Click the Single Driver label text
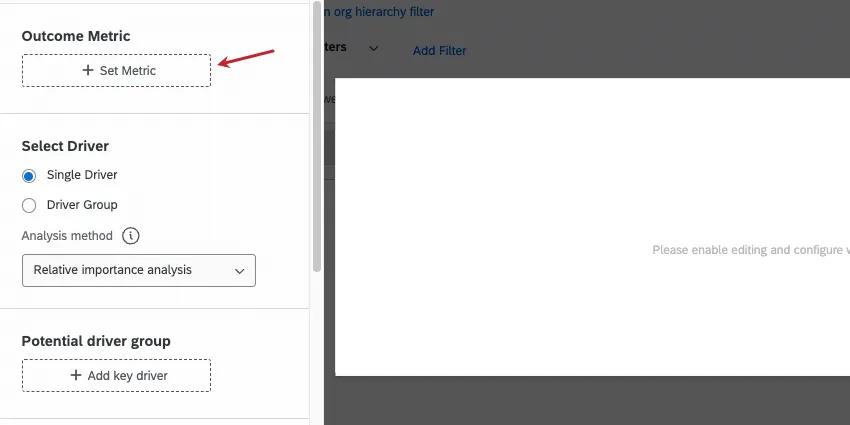850x425 pixels. (x=82, y=175)
